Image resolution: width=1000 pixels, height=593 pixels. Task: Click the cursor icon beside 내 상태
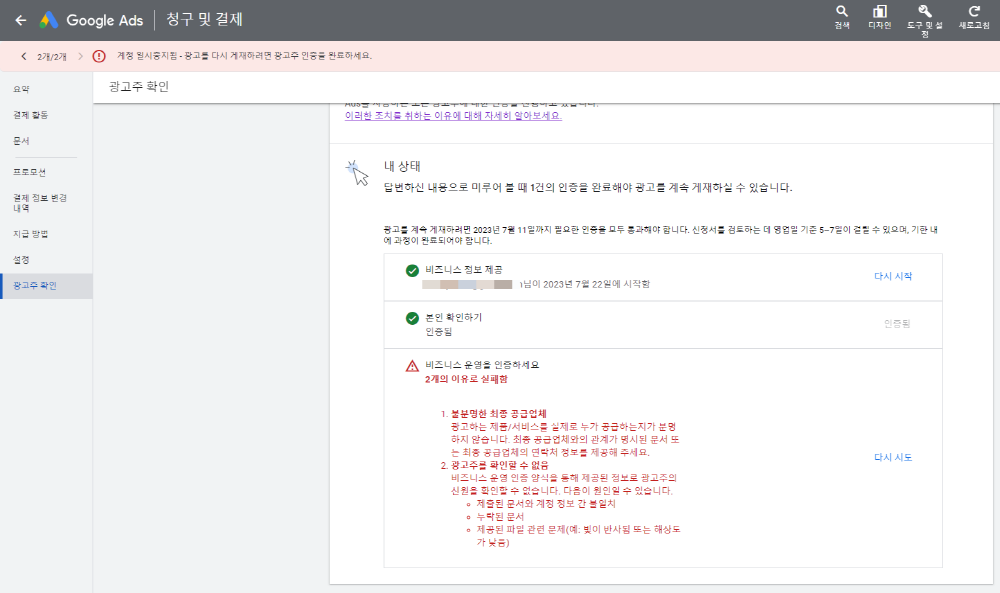point(358,173)
